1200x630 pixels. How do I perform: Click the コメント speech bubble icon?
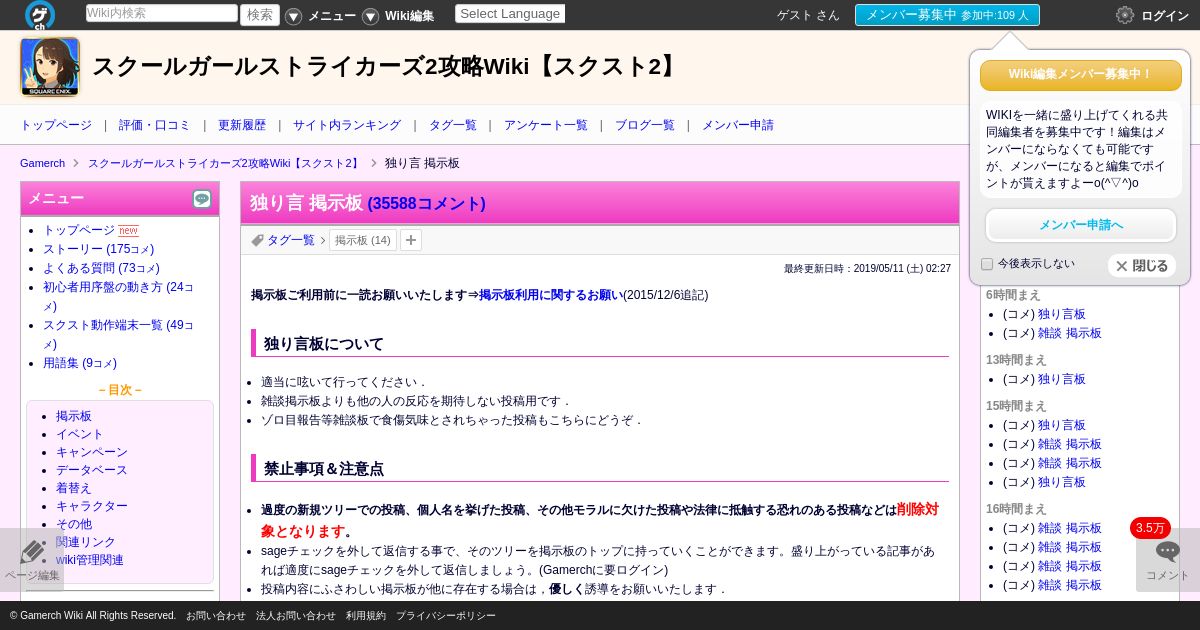tap(1168, 551)
